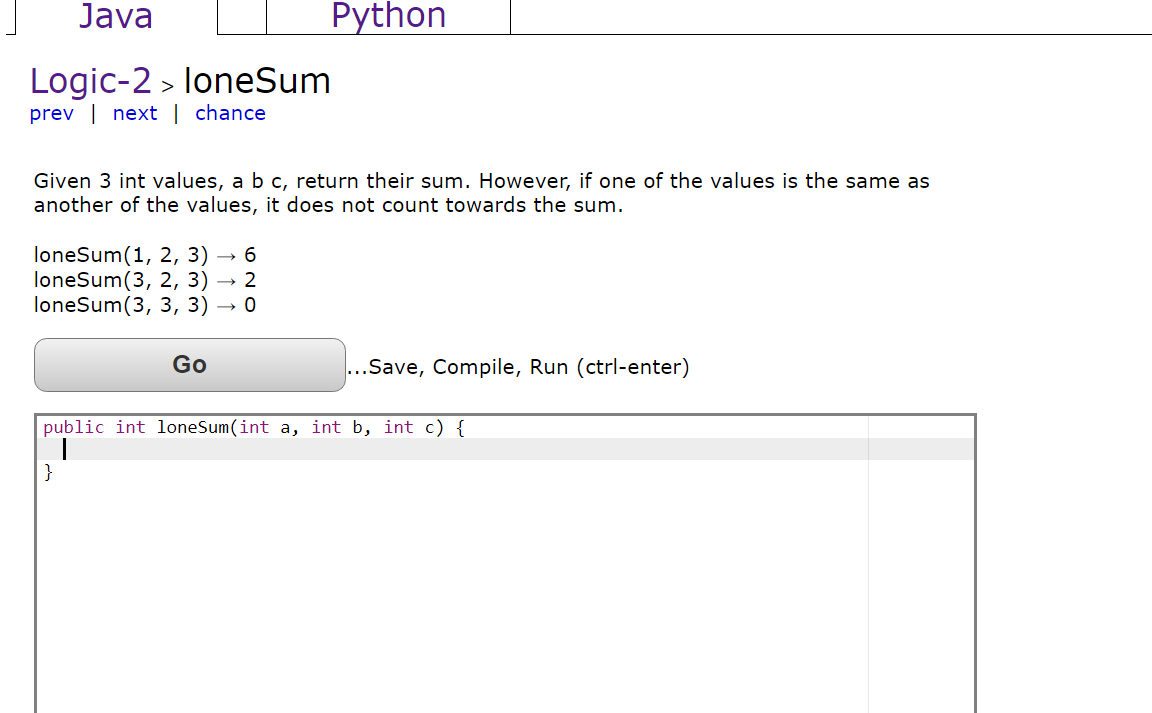Select the small blank tab between Java and Python
The image size is (1152, 713).
click(x=241, y=16)
